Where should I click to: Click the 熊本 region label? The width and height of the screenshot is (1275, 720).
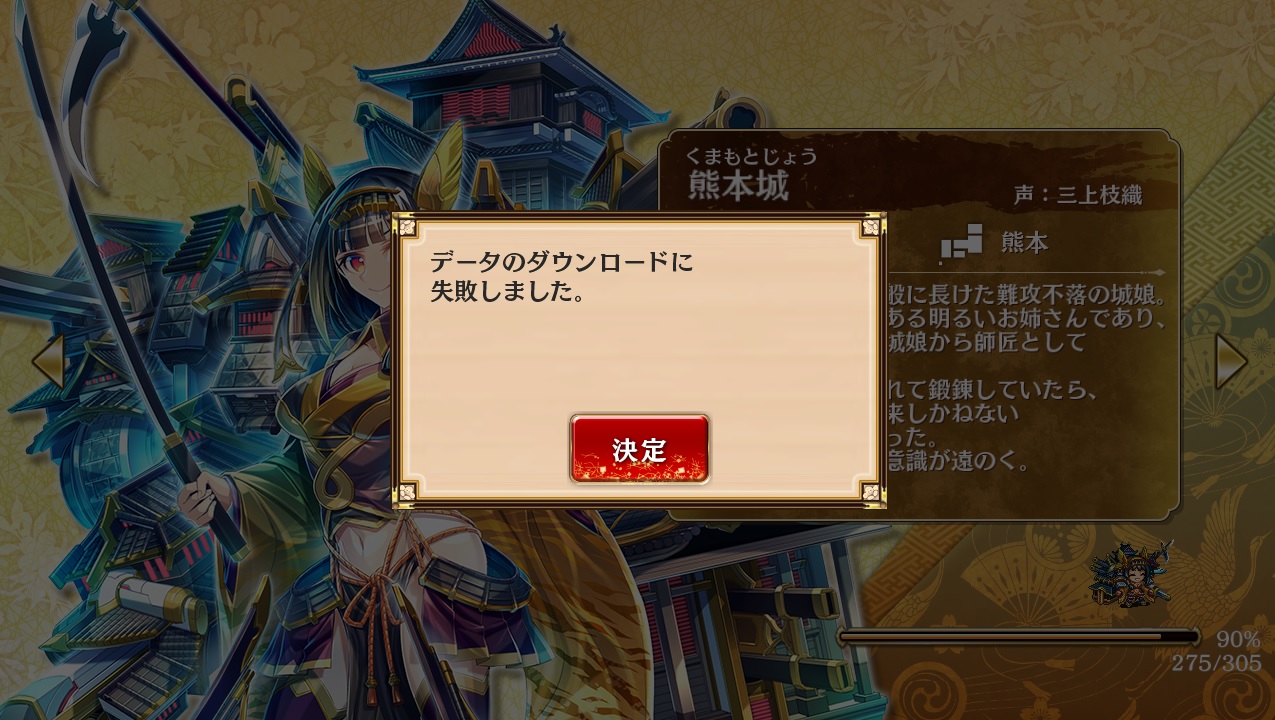coord(1024,242)
